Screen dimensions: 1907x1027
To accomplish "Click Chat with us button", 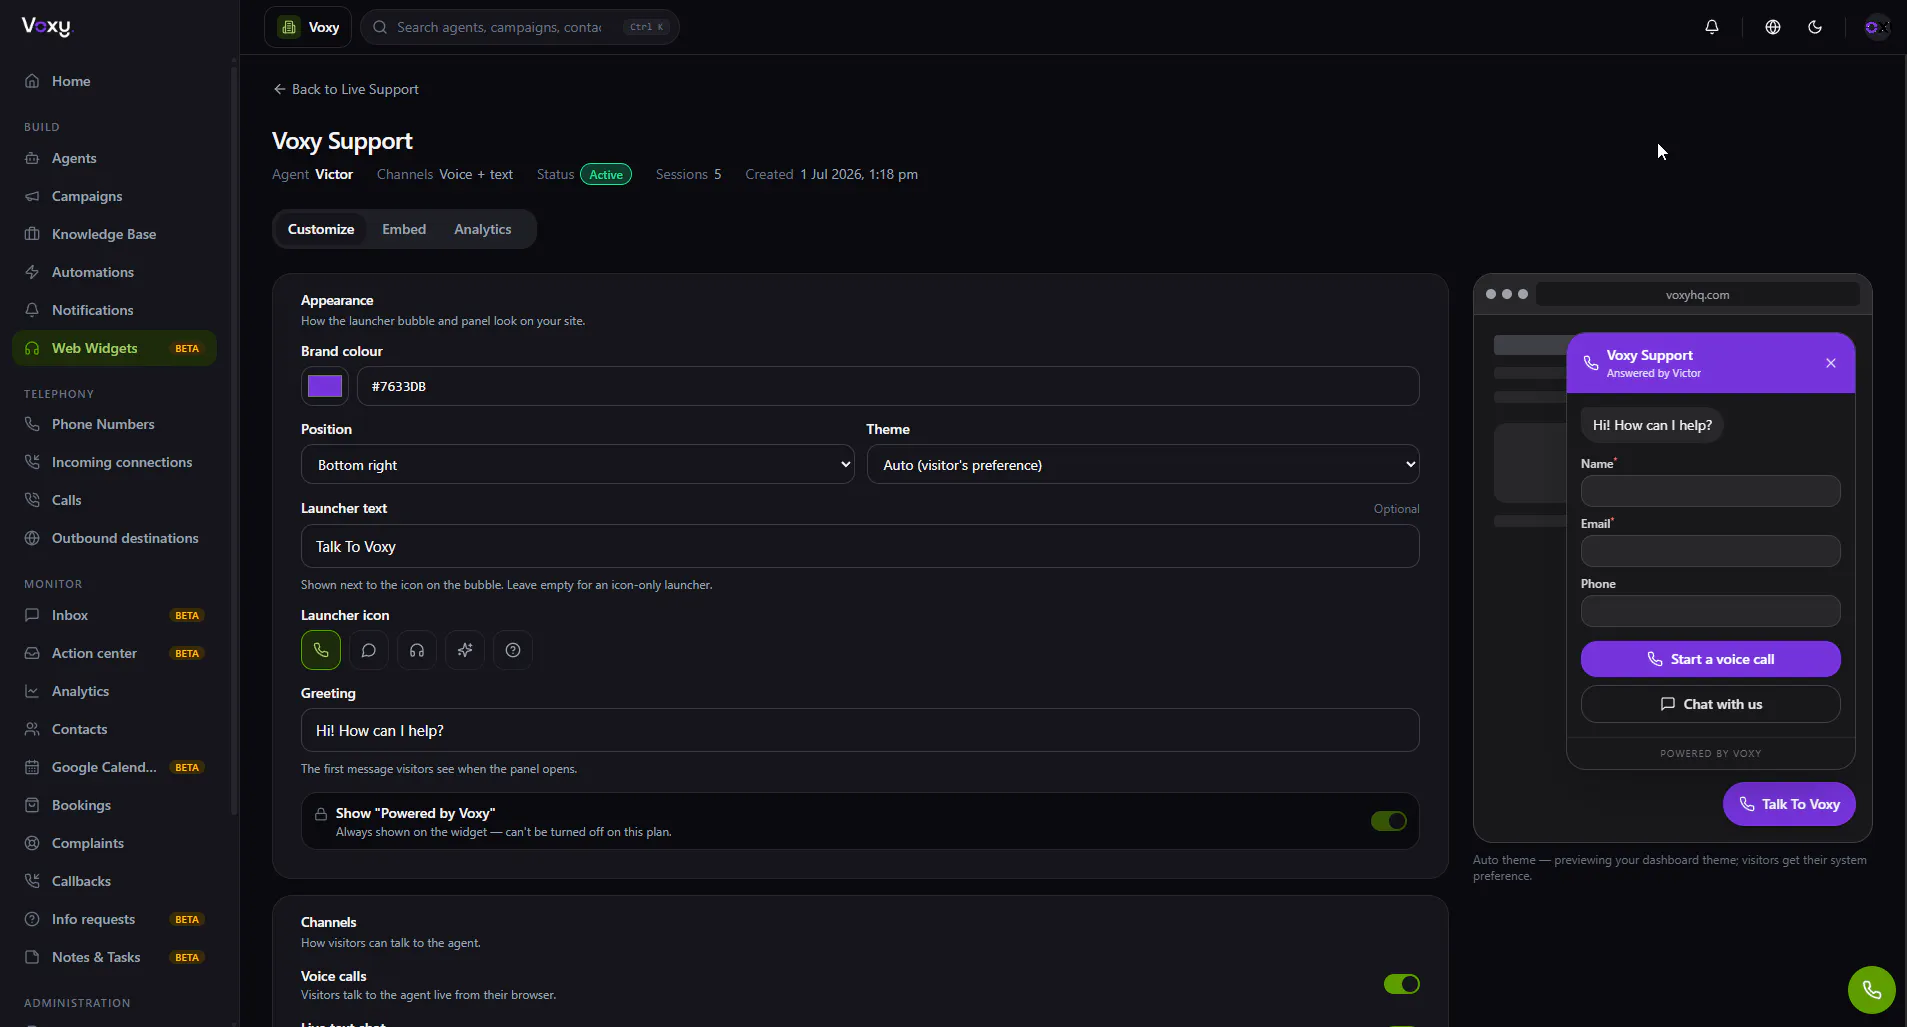I will [1710, 704].
